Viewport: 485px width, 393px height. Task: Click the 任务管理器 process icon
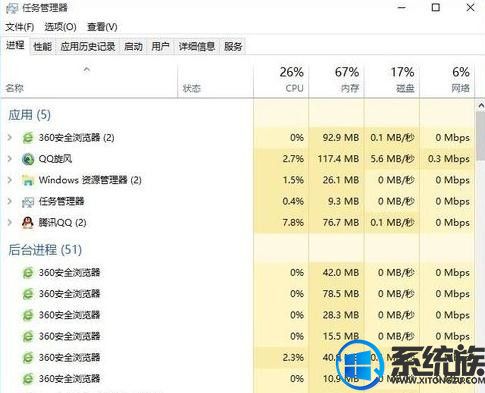click(x=28, y=201)
